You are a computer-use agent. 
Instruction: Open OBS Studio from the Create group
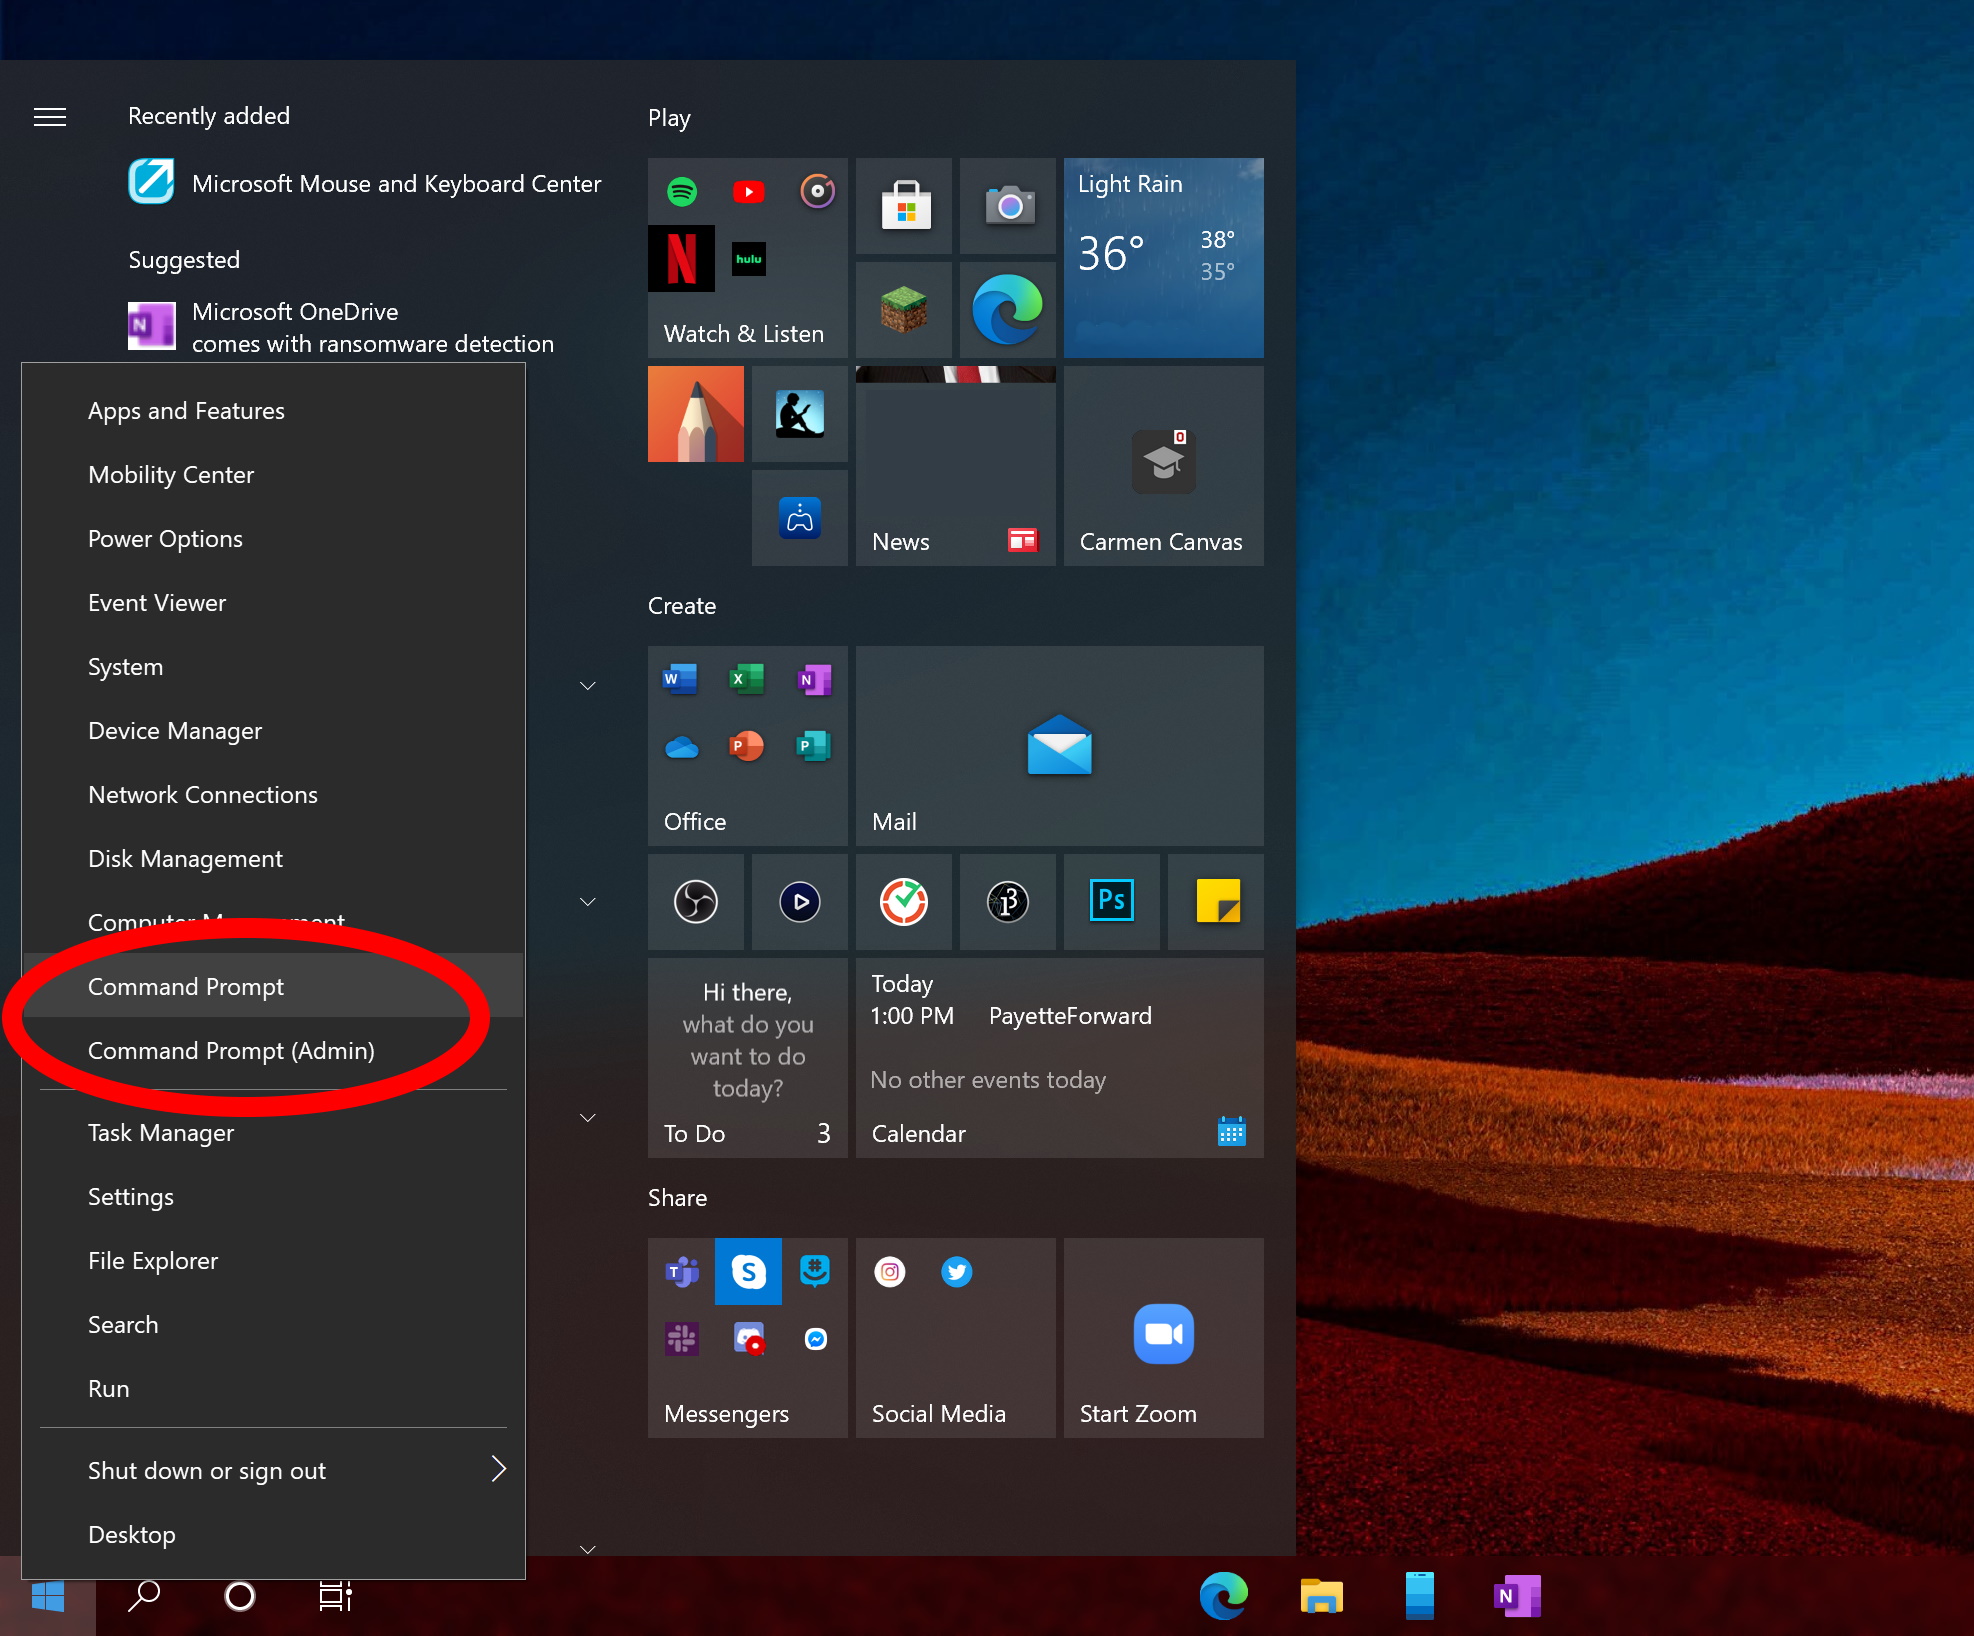click(x=696, y=901)
